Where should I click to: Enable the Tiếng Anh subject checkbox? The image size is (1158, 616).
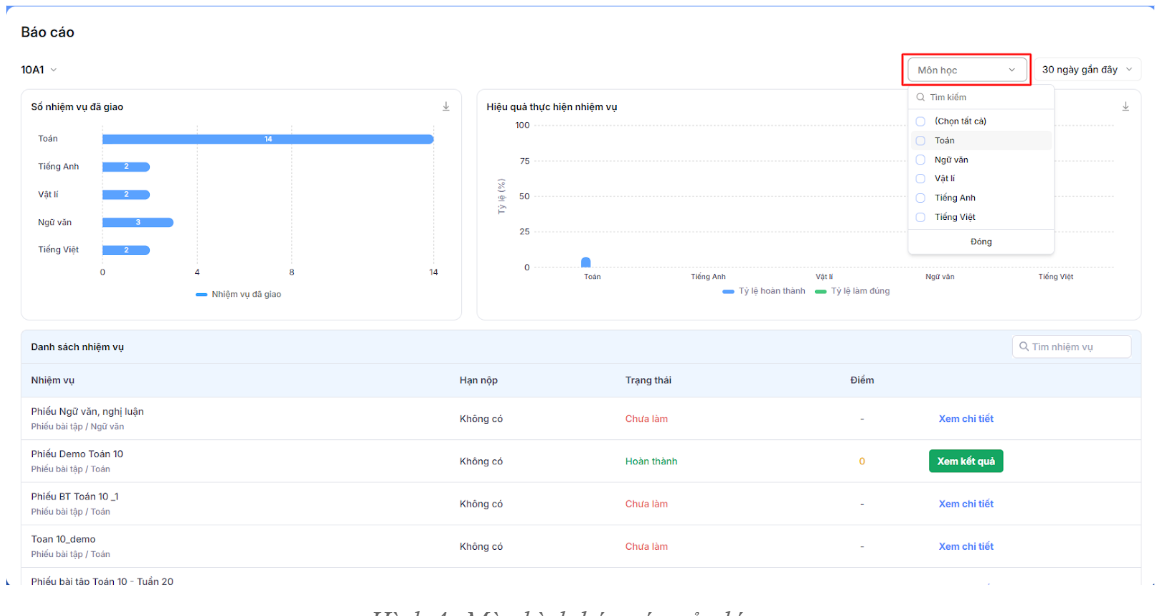[921, 198]
